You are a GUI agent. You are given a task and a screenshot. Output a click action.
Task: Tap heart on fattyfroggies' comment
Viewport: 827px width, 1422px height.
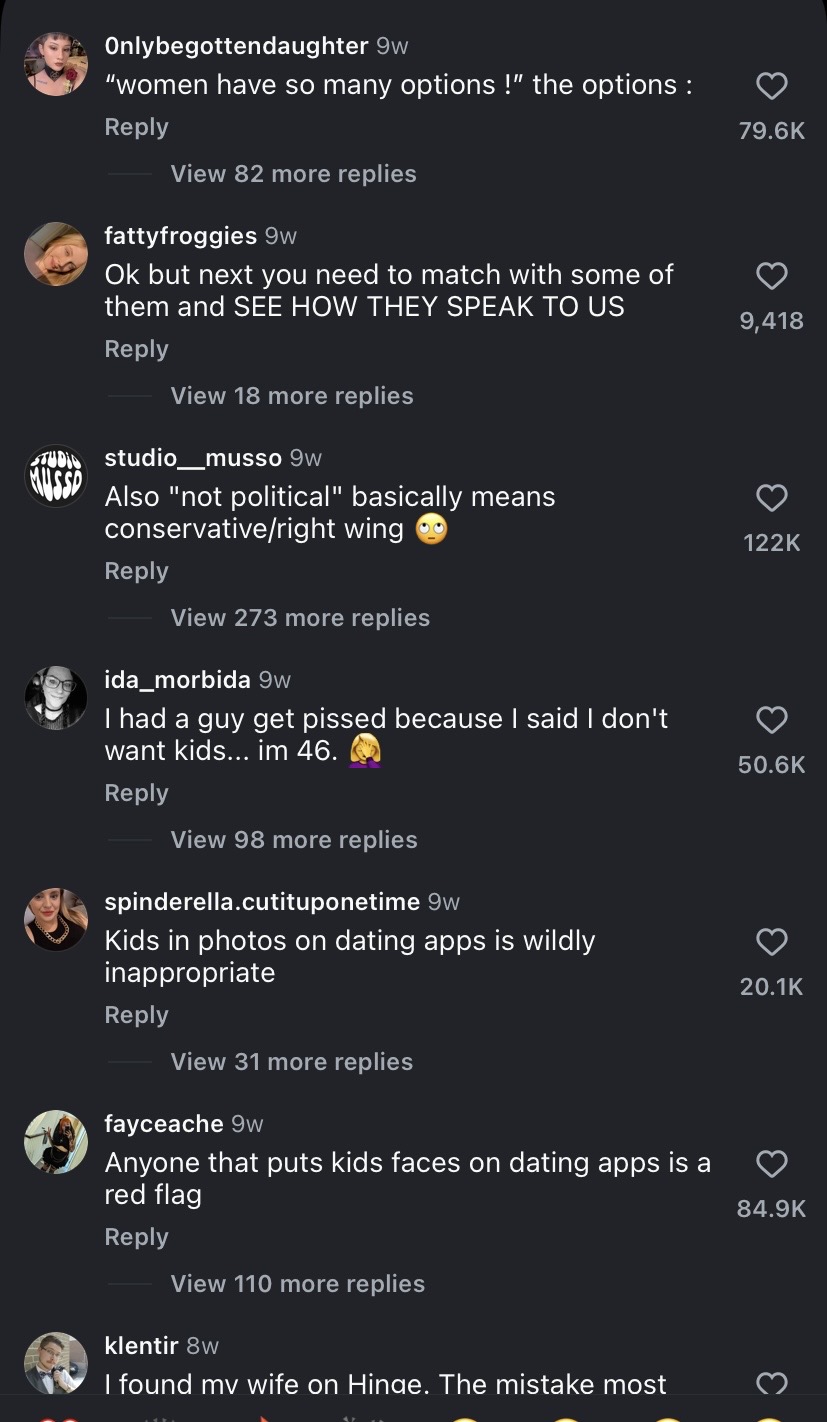click(771, 276)
